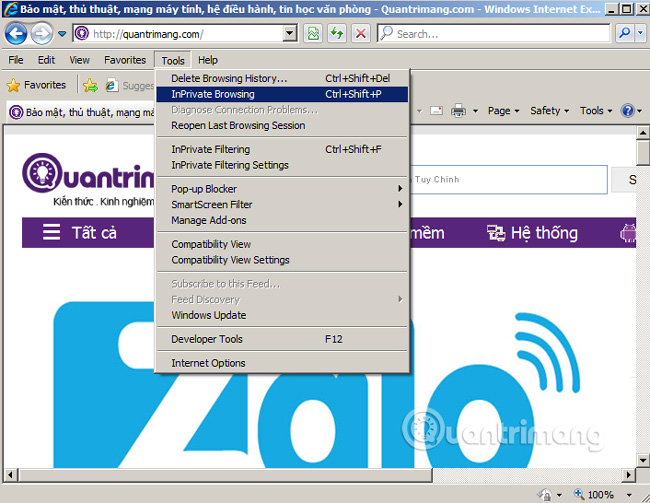Screen dimensions: 650x503
Task: Open the Page command bar menu
Action: [503, 111]
